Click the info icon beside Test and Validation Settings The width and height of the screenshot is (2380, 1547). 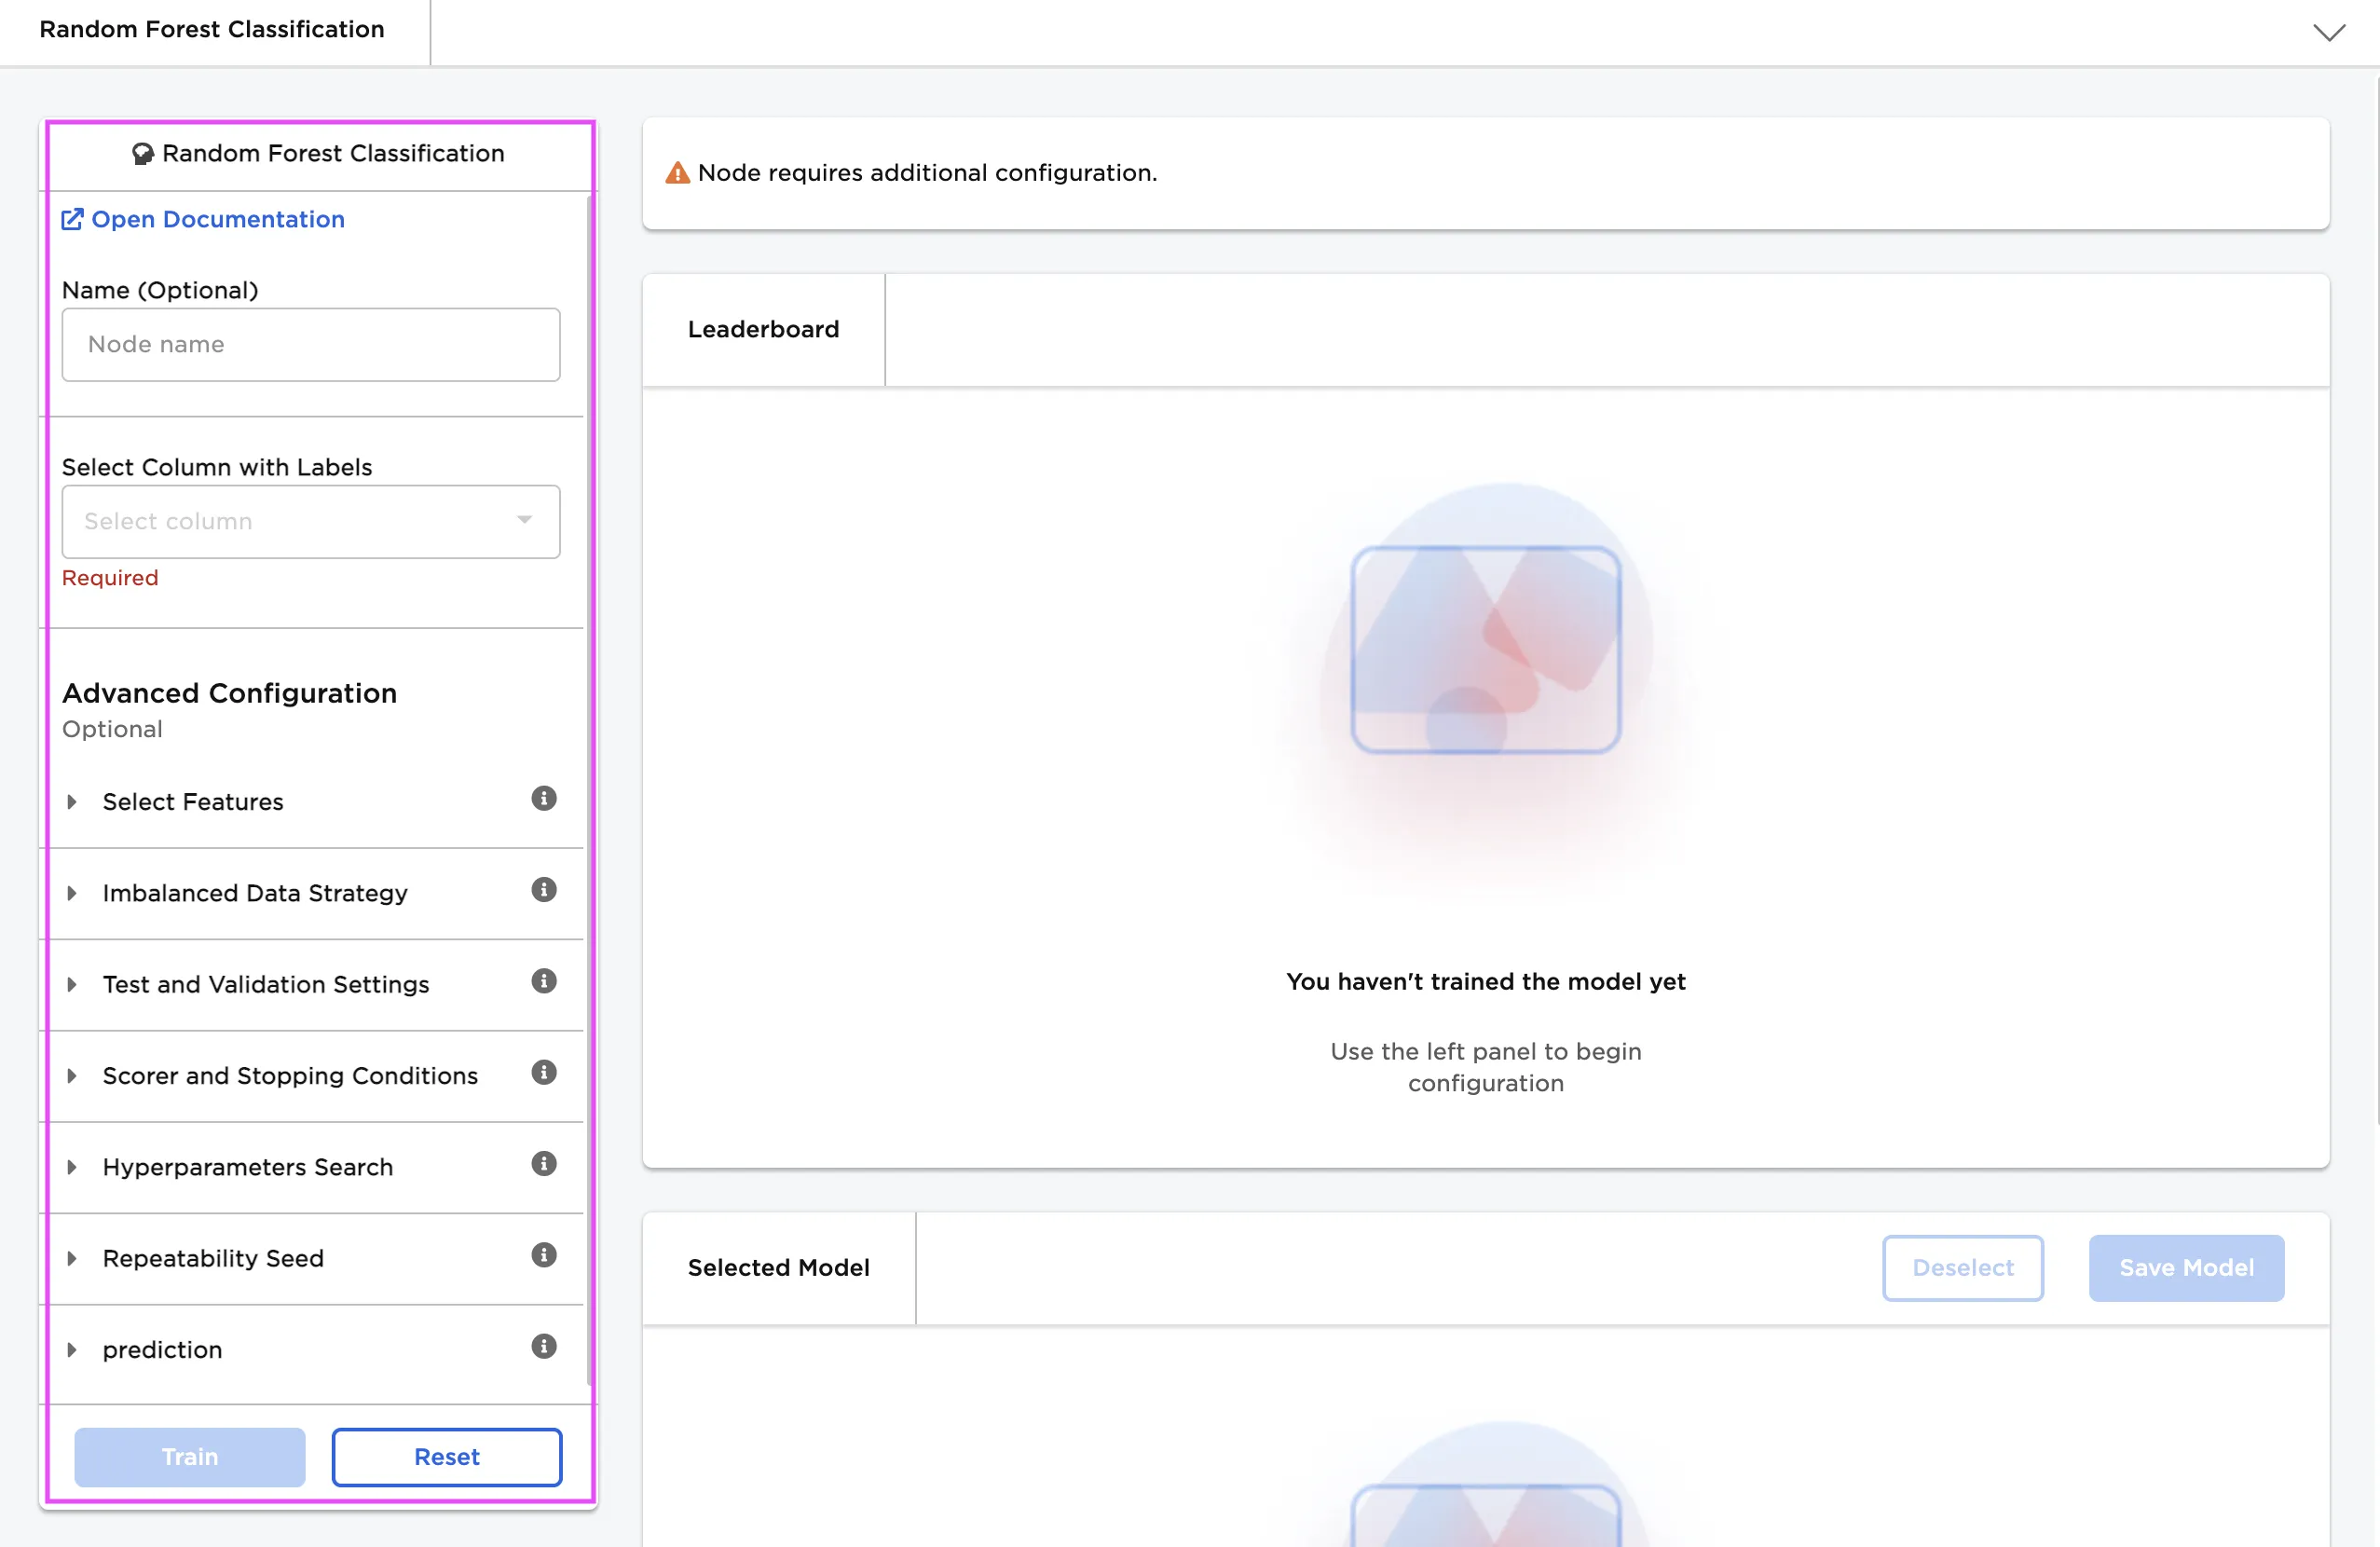pyautogui.click(x=543, y=981)
